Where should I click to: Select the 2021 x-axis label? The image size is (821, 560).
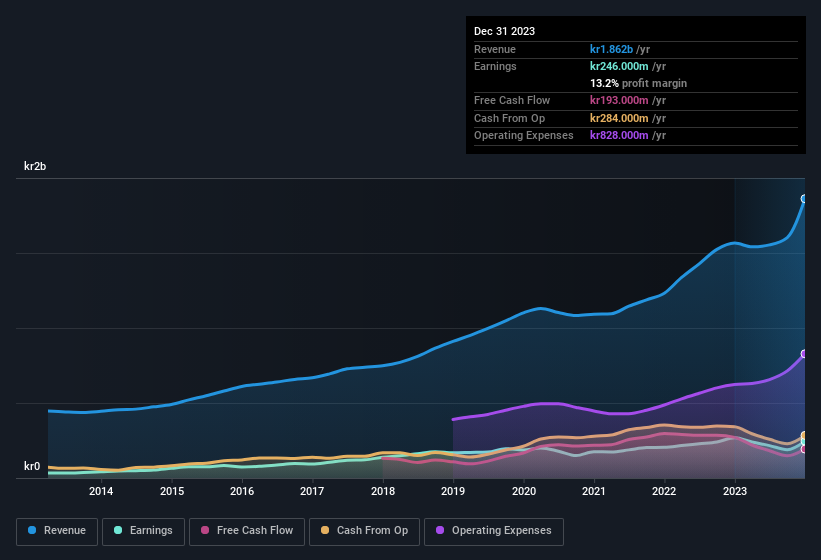click(x=594, y=491)
